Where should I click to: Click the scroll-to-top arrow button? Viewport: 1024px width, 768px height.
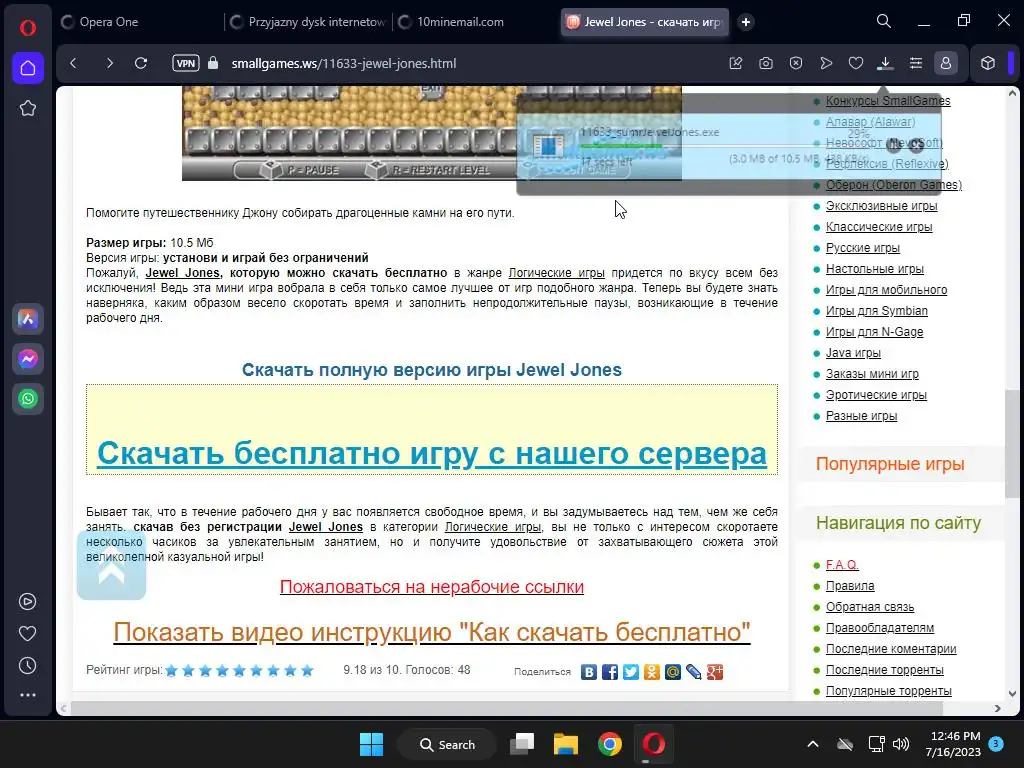tap(111, 566)
